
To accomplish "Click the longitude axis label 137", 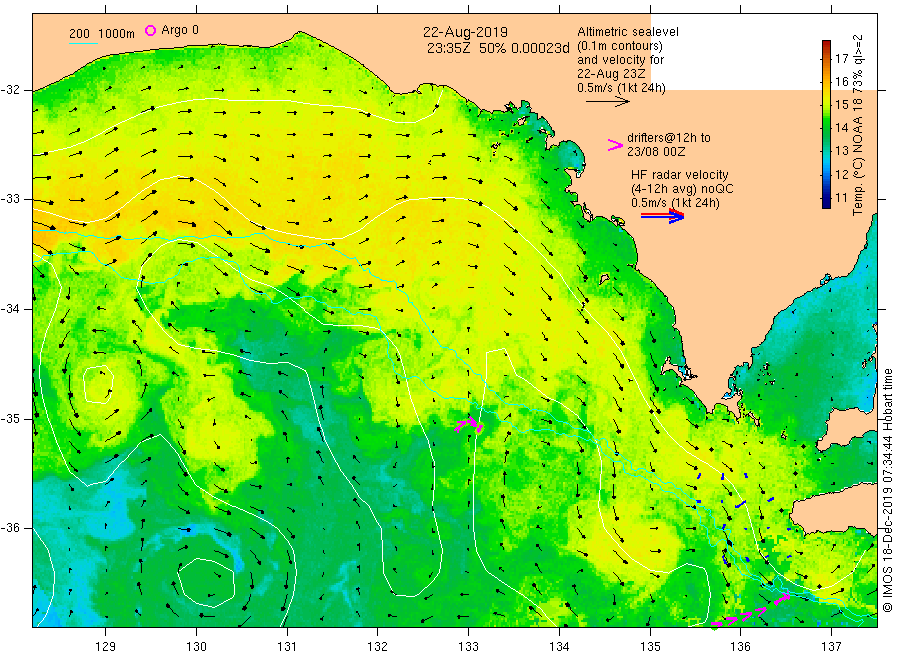I will click(831, 647).
